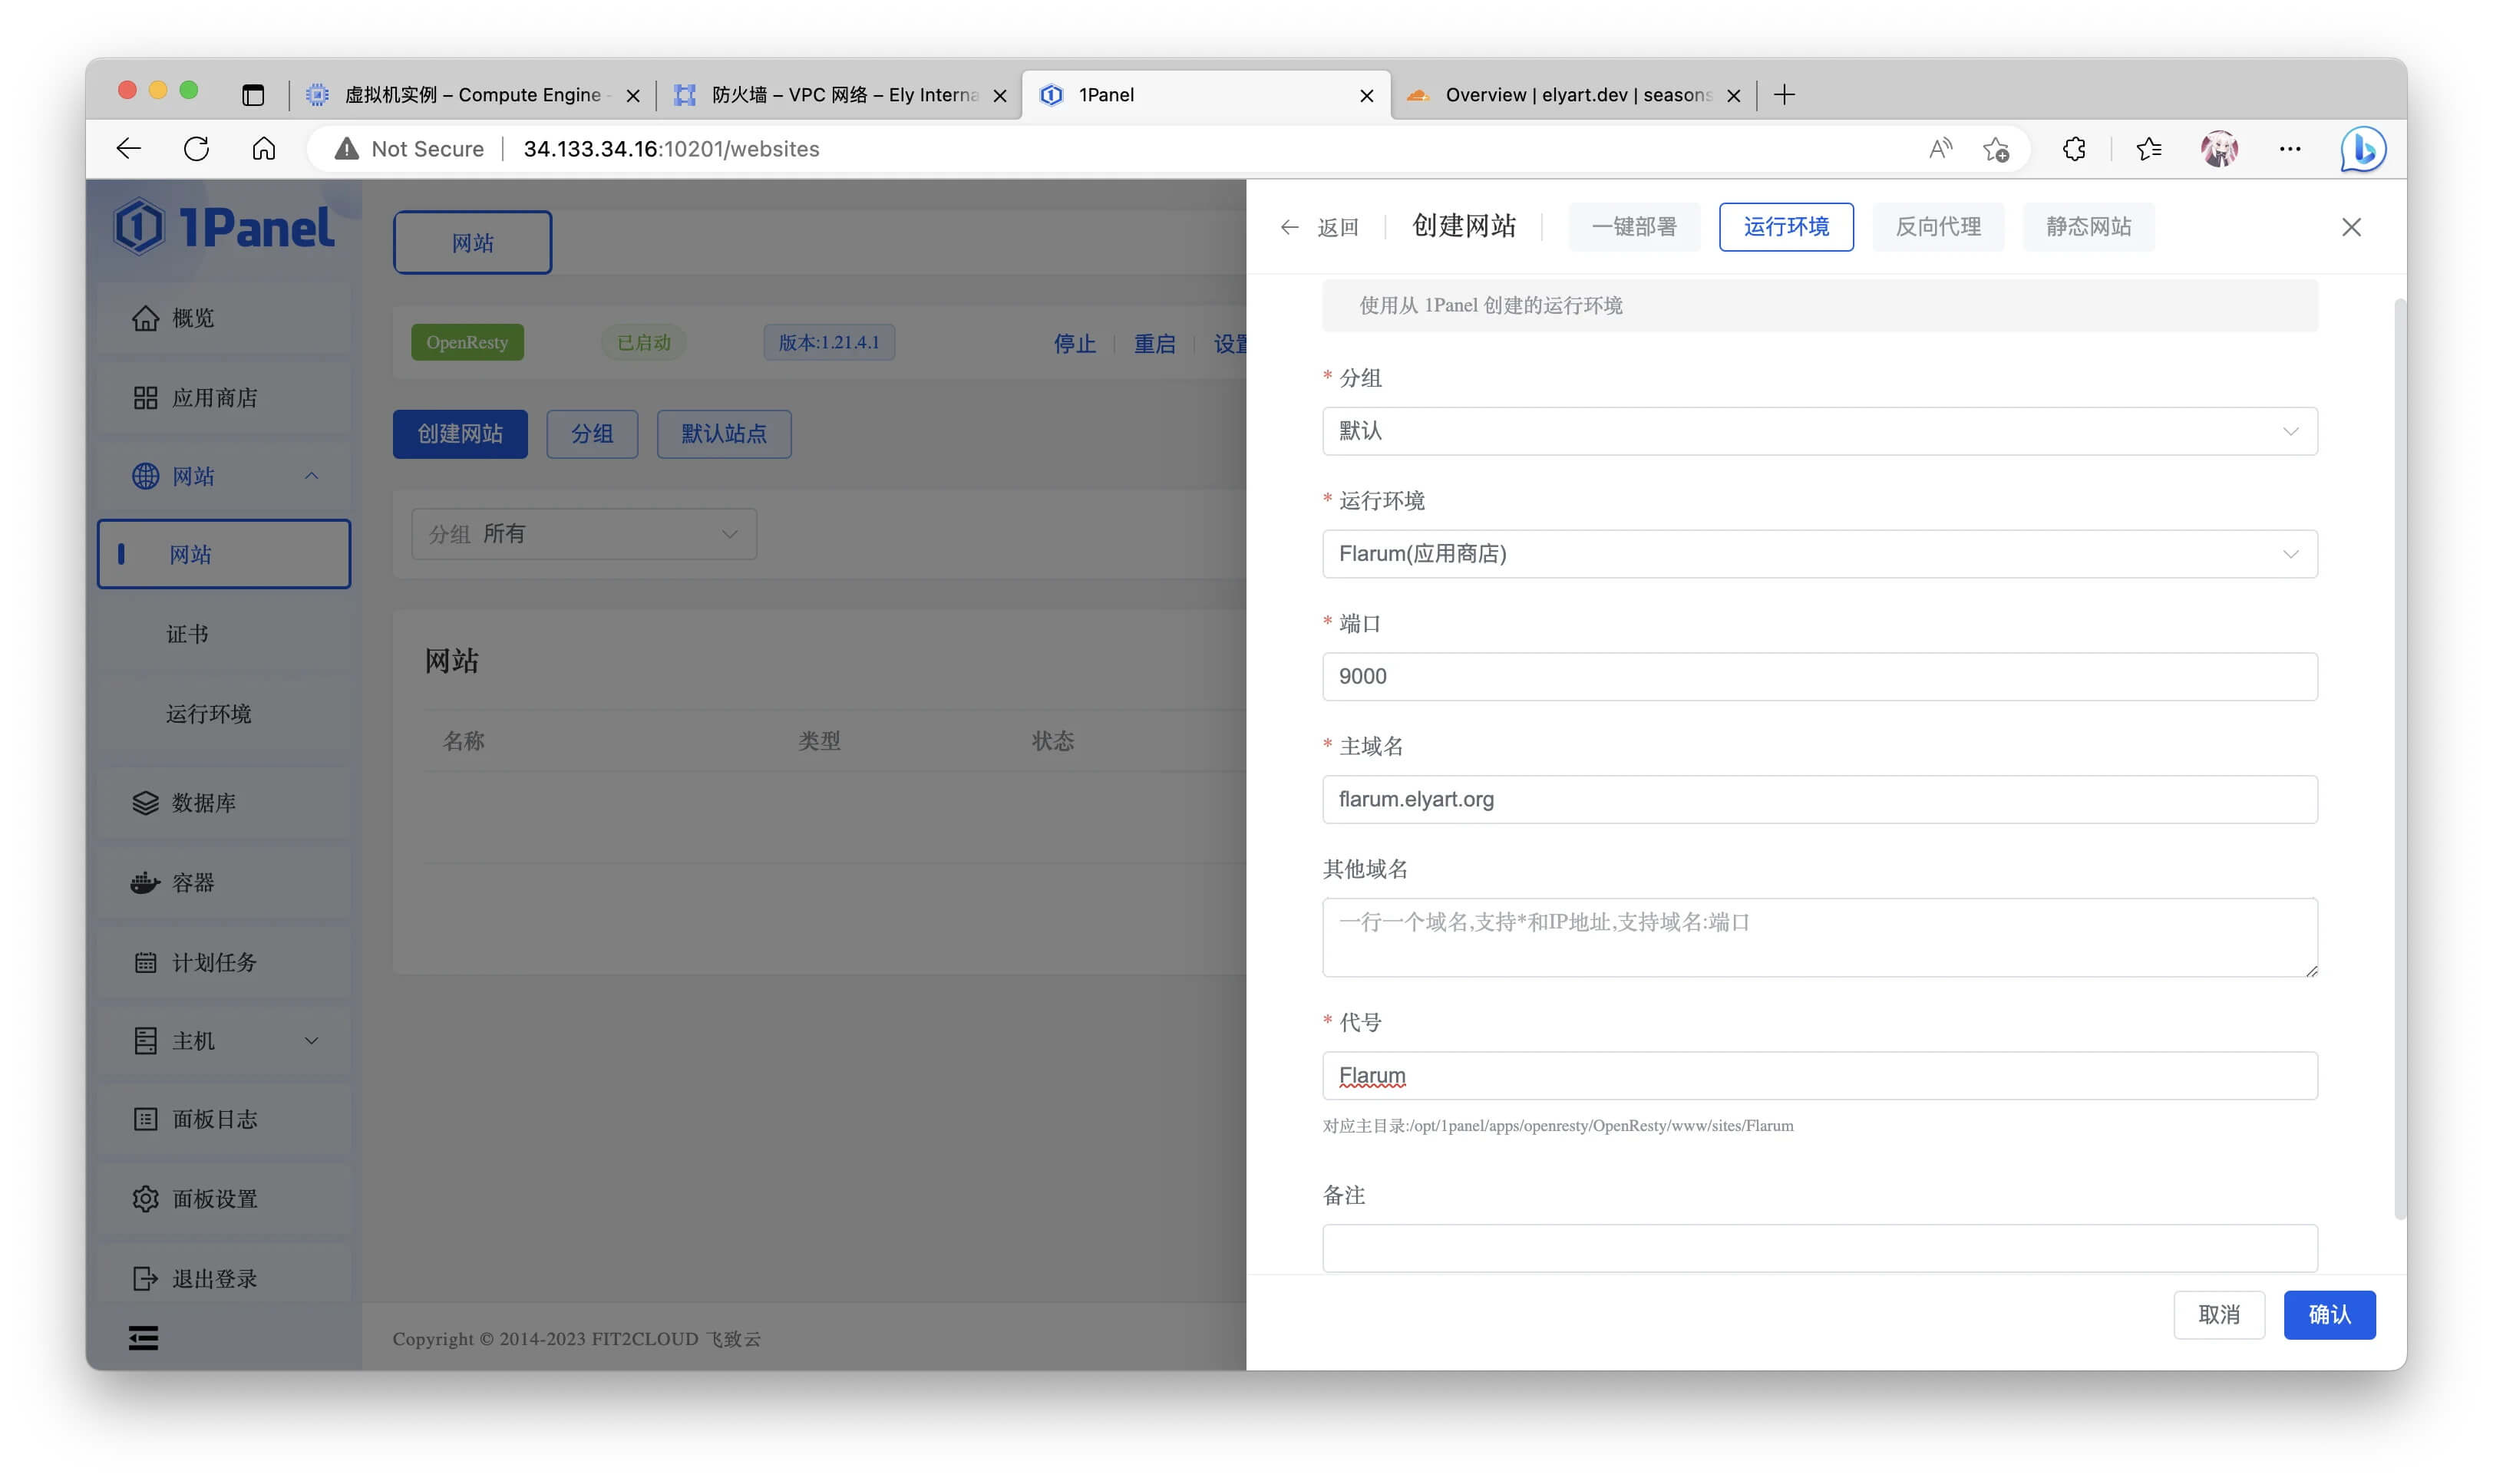The image size is (2493, 1484).
Task: Open 概览 in the sidebar
Action: (x=224, y=318)
